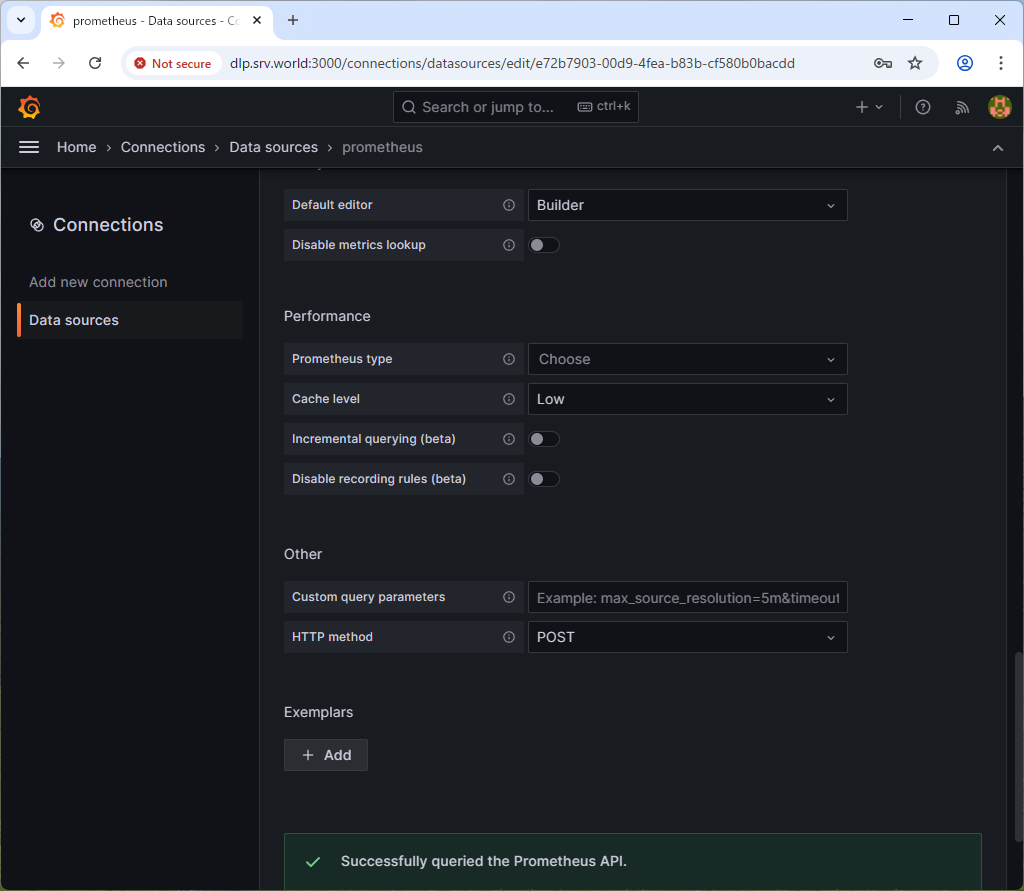
Task: Open a new browser tab
Action: [x=293, y=20]
